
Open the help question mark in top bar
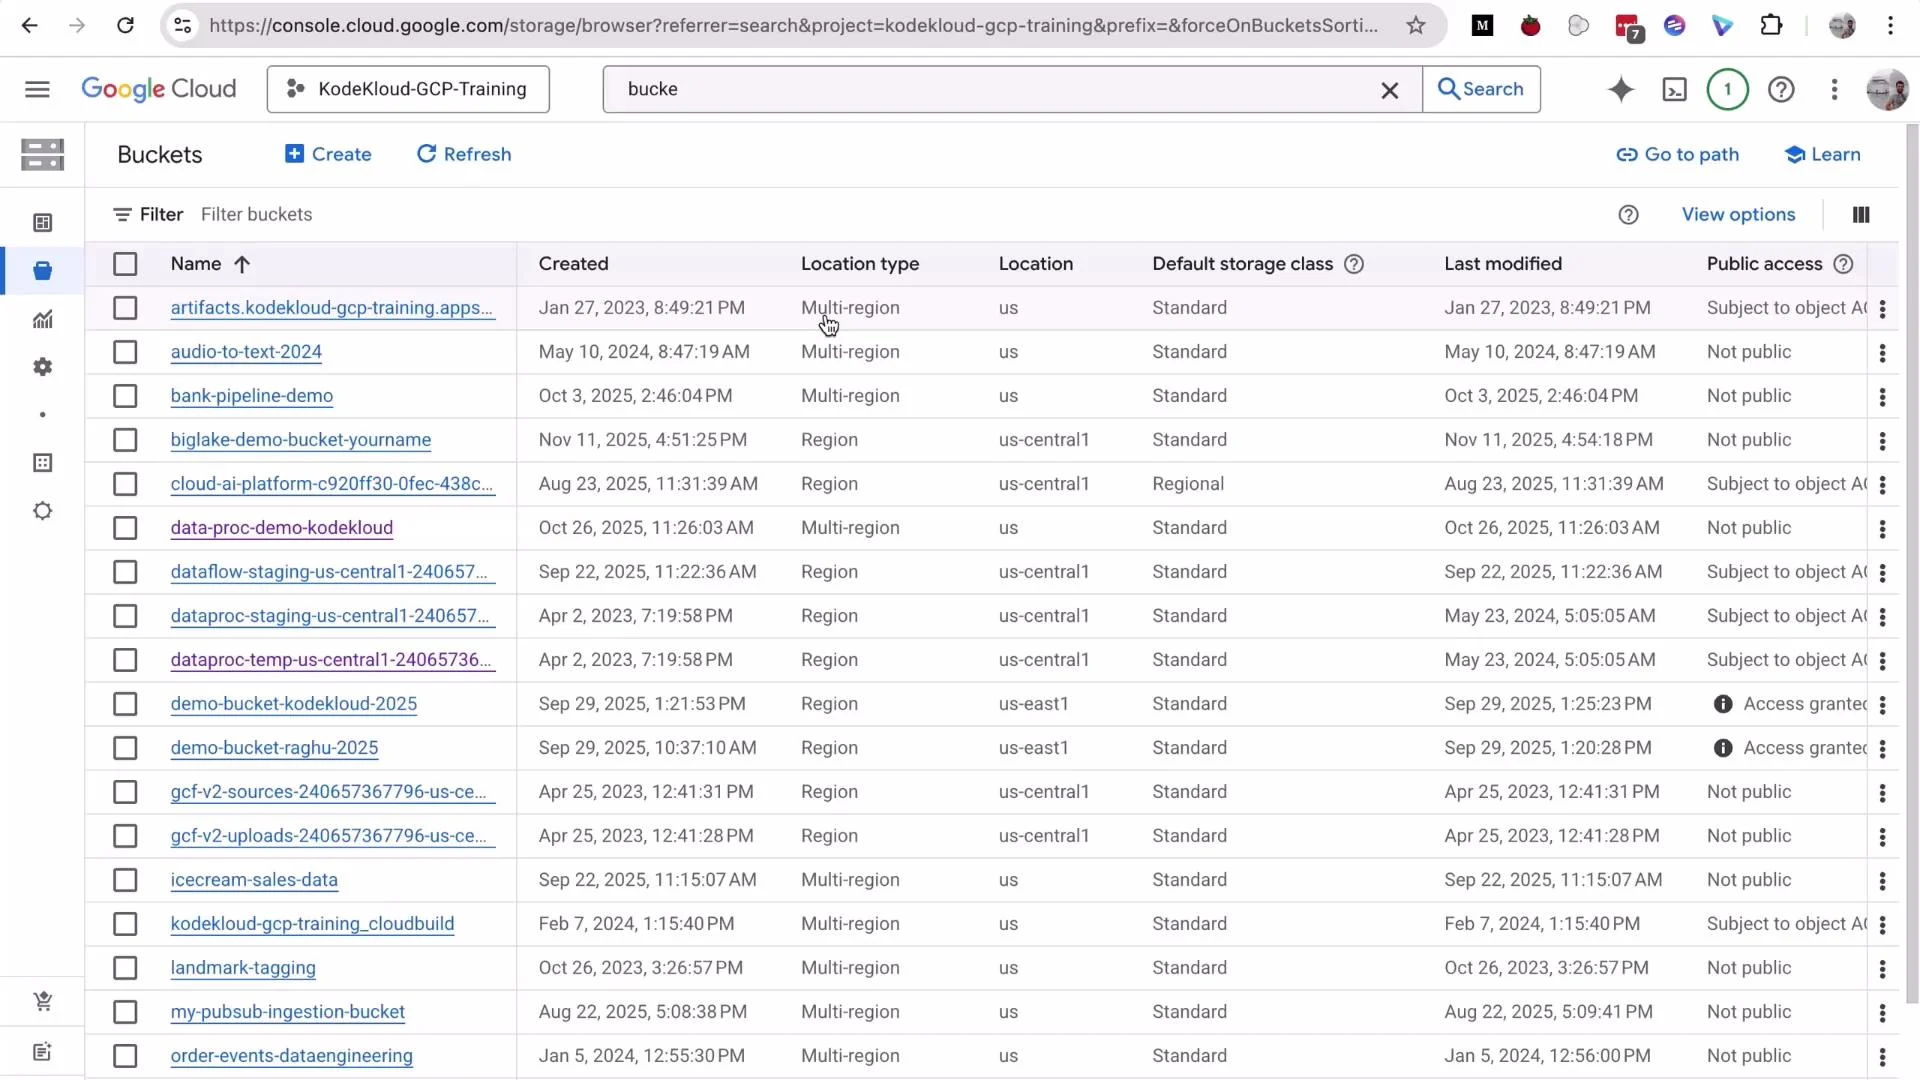coord(1781,90)
